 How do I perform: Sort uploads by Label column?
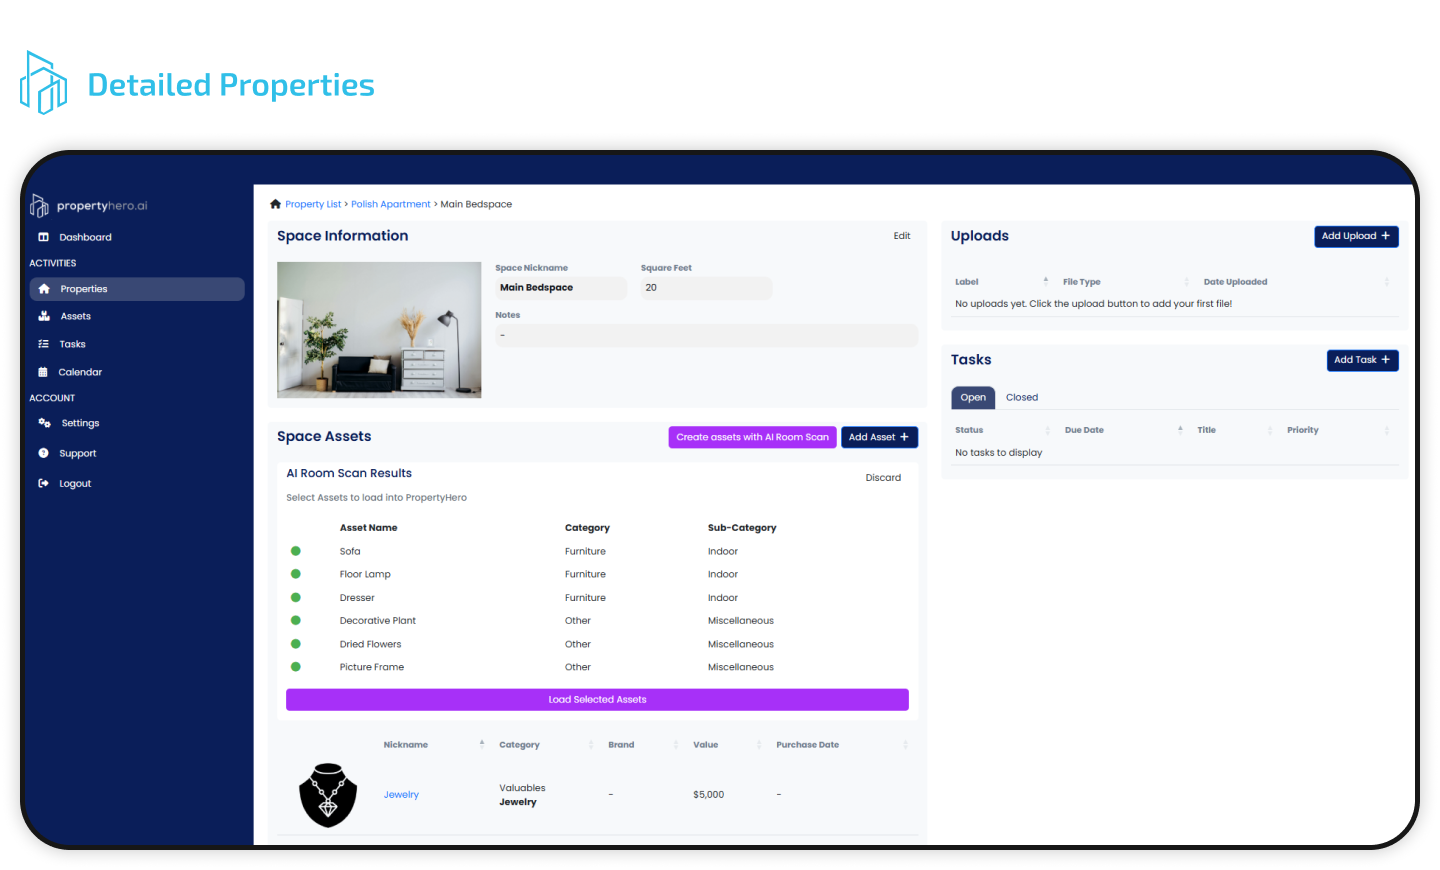coord(967,282)
